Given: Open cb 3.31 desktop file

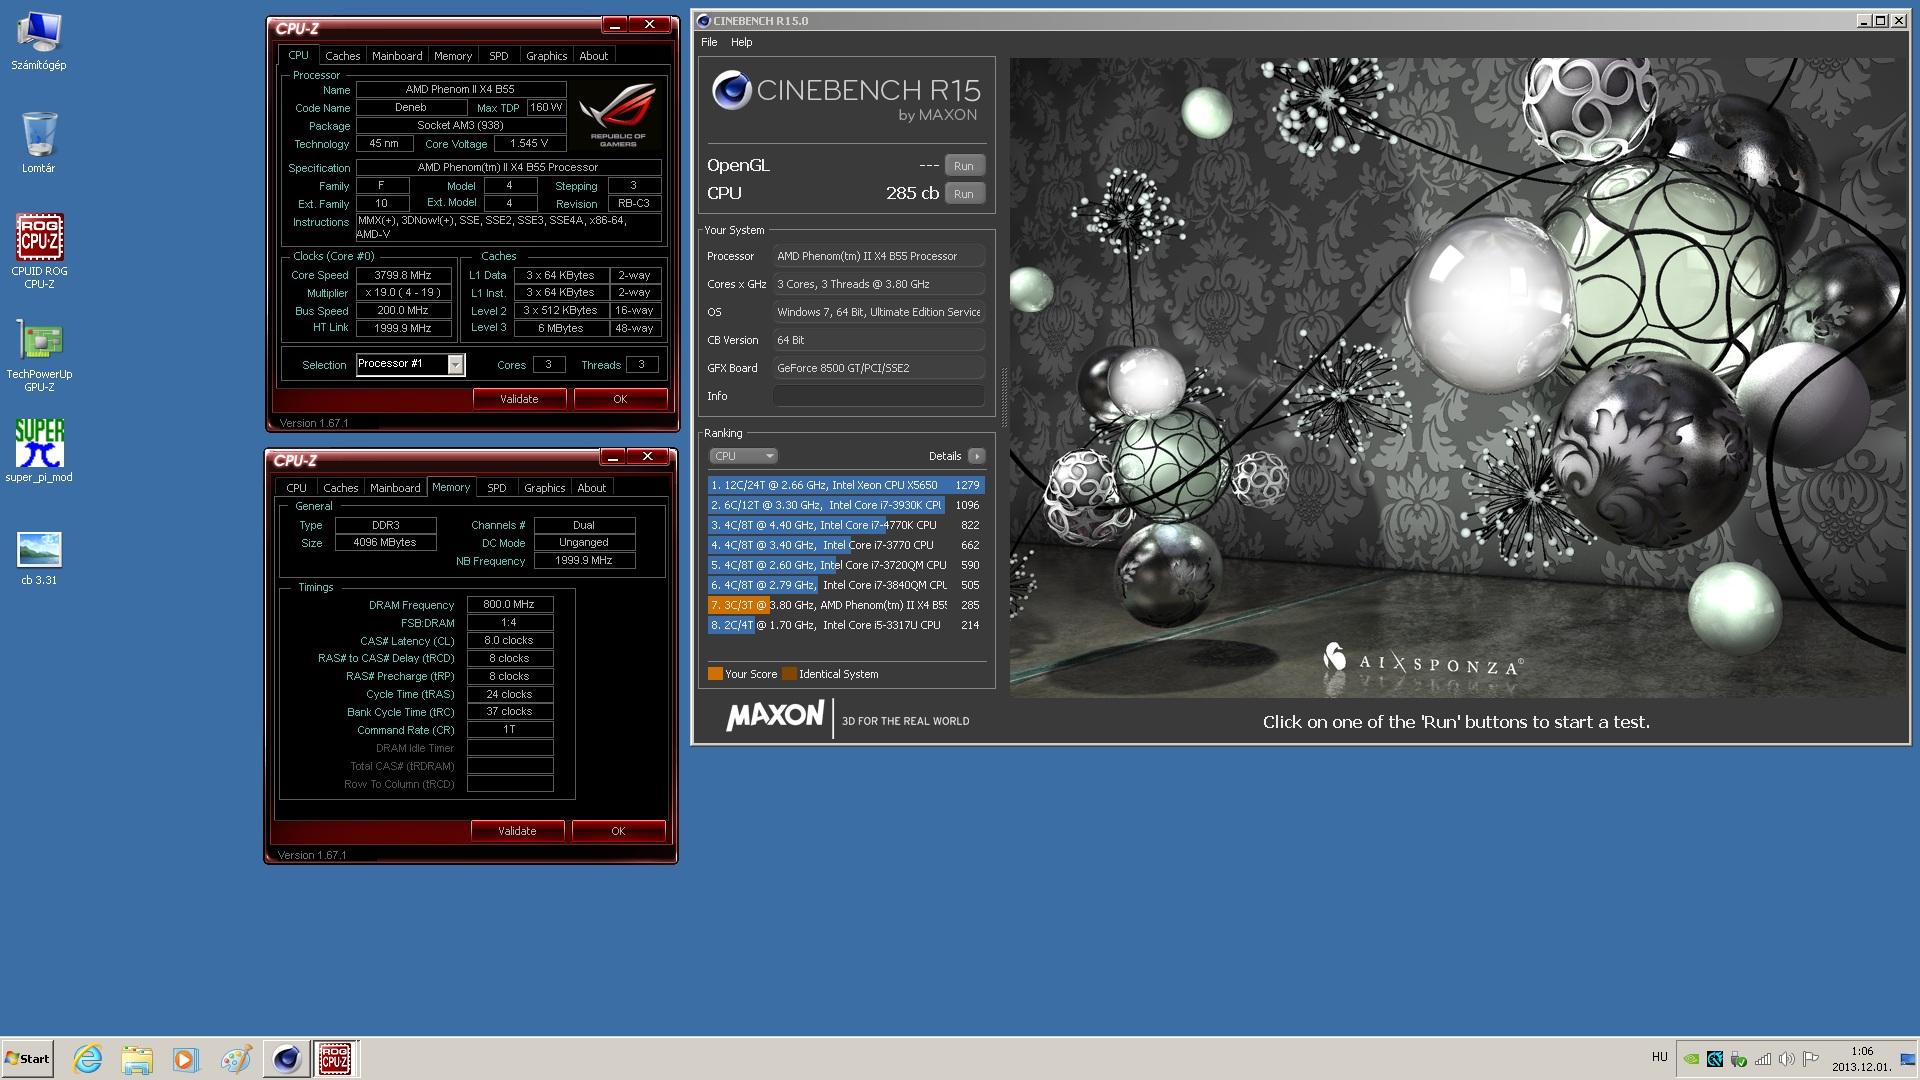Looking at the screenshot, I should coord(39,558).
